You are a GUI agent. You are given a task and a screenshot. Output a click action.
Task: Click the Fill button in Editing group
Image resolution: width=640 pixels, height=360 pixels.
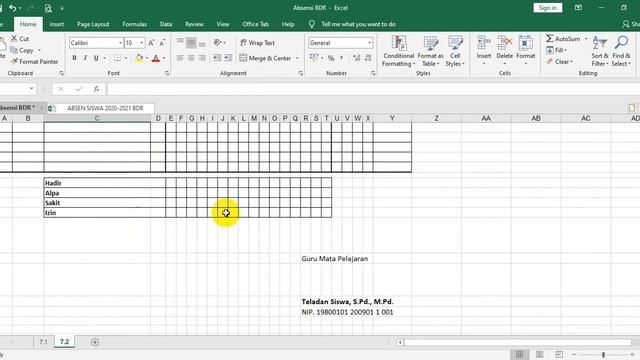coord(557,50)
